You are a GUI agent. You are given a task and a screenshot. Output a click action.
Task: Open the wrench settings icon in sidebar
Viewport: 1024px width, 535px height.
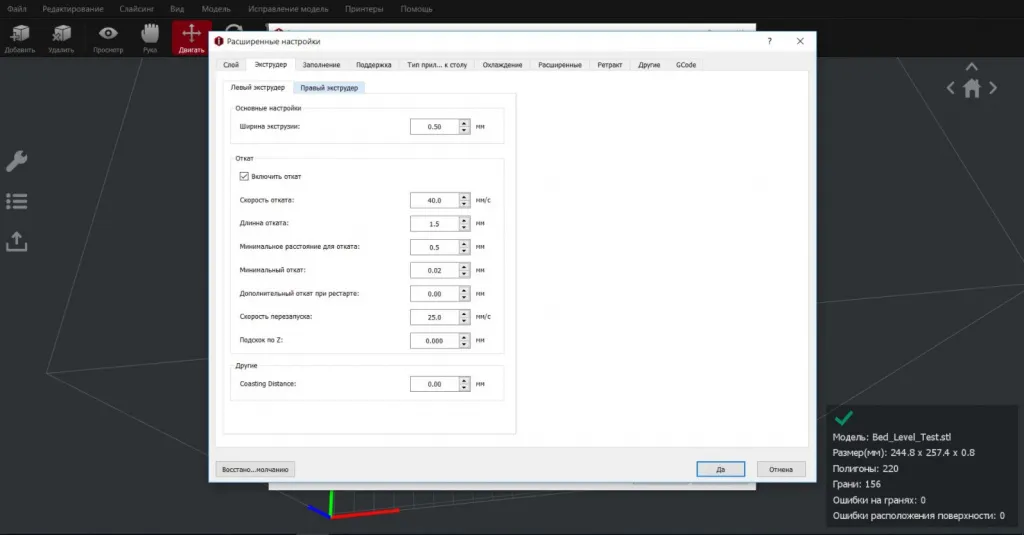coord(17,161)
